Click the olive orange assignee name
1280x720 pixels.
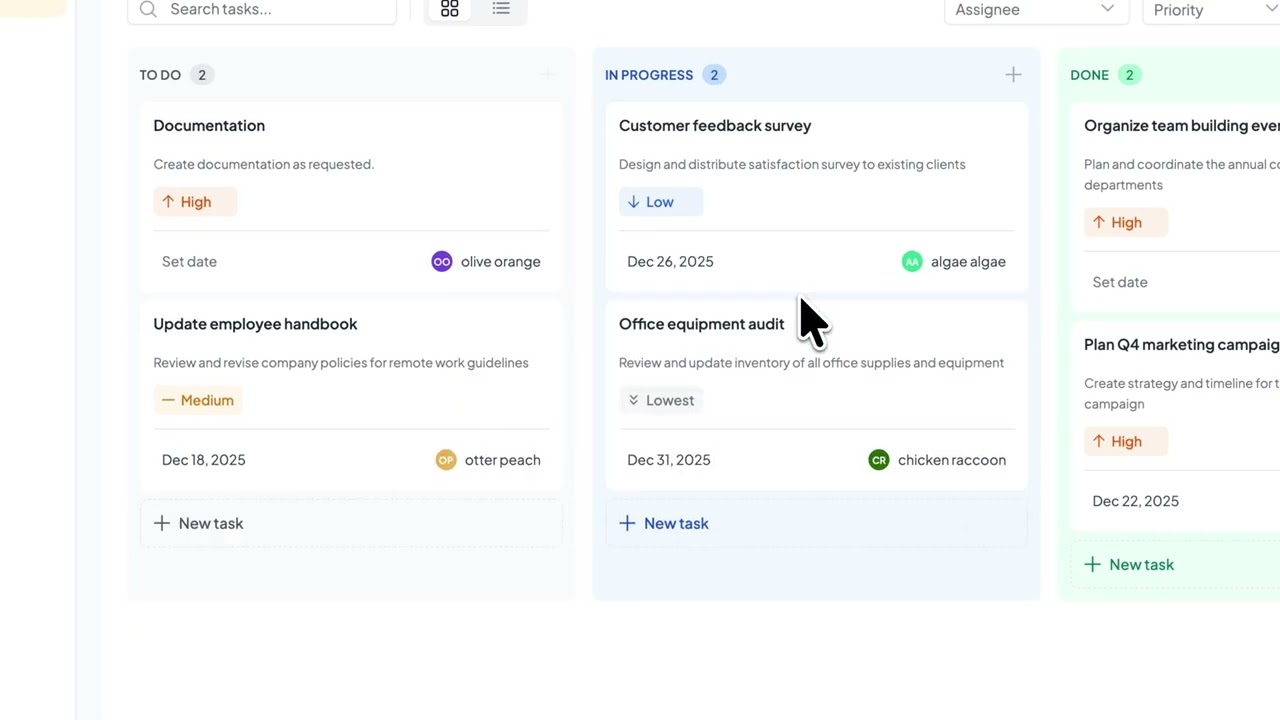point(501,262)
